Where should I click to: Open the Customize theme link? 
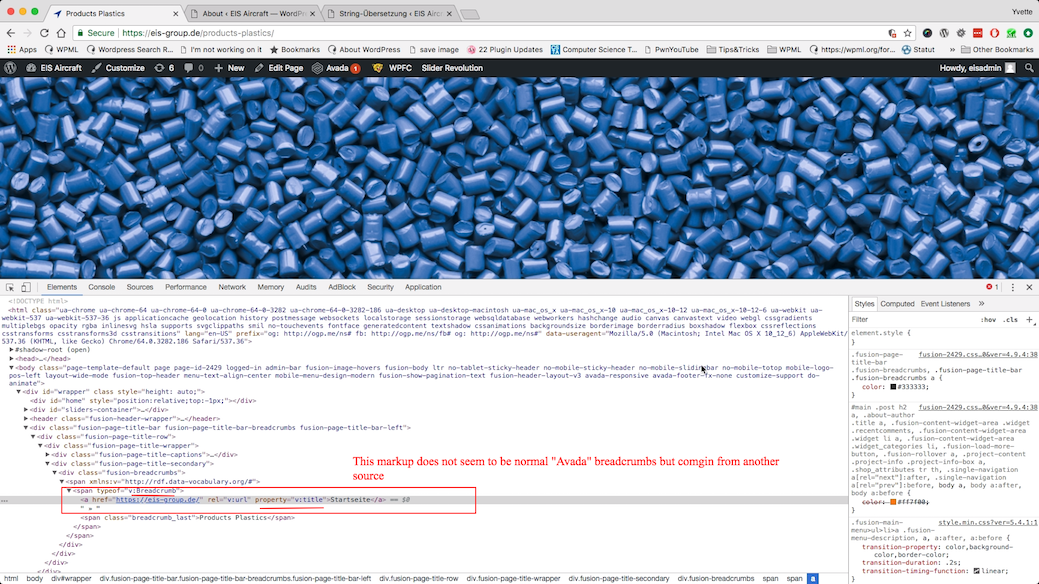click(x=118, y=68)
